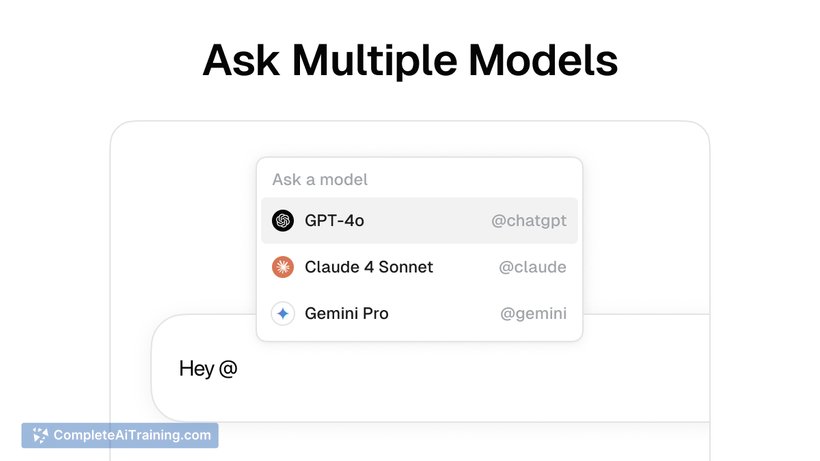Choose Gemini Pro from the list
This screenshot has width=820, height=461.
[419, 314]
